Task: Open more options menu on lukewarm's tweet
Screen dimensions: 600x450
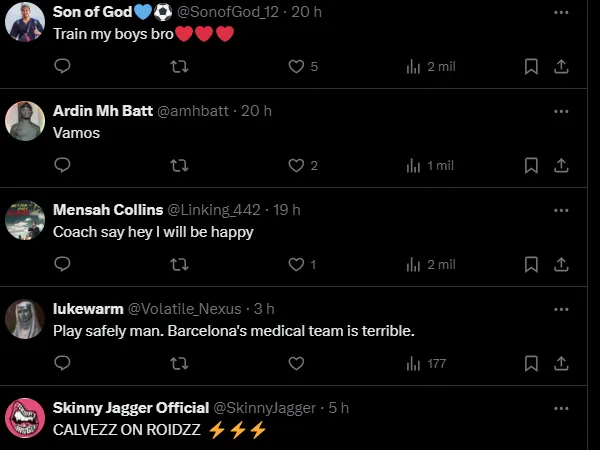Action: coord(561,309)
